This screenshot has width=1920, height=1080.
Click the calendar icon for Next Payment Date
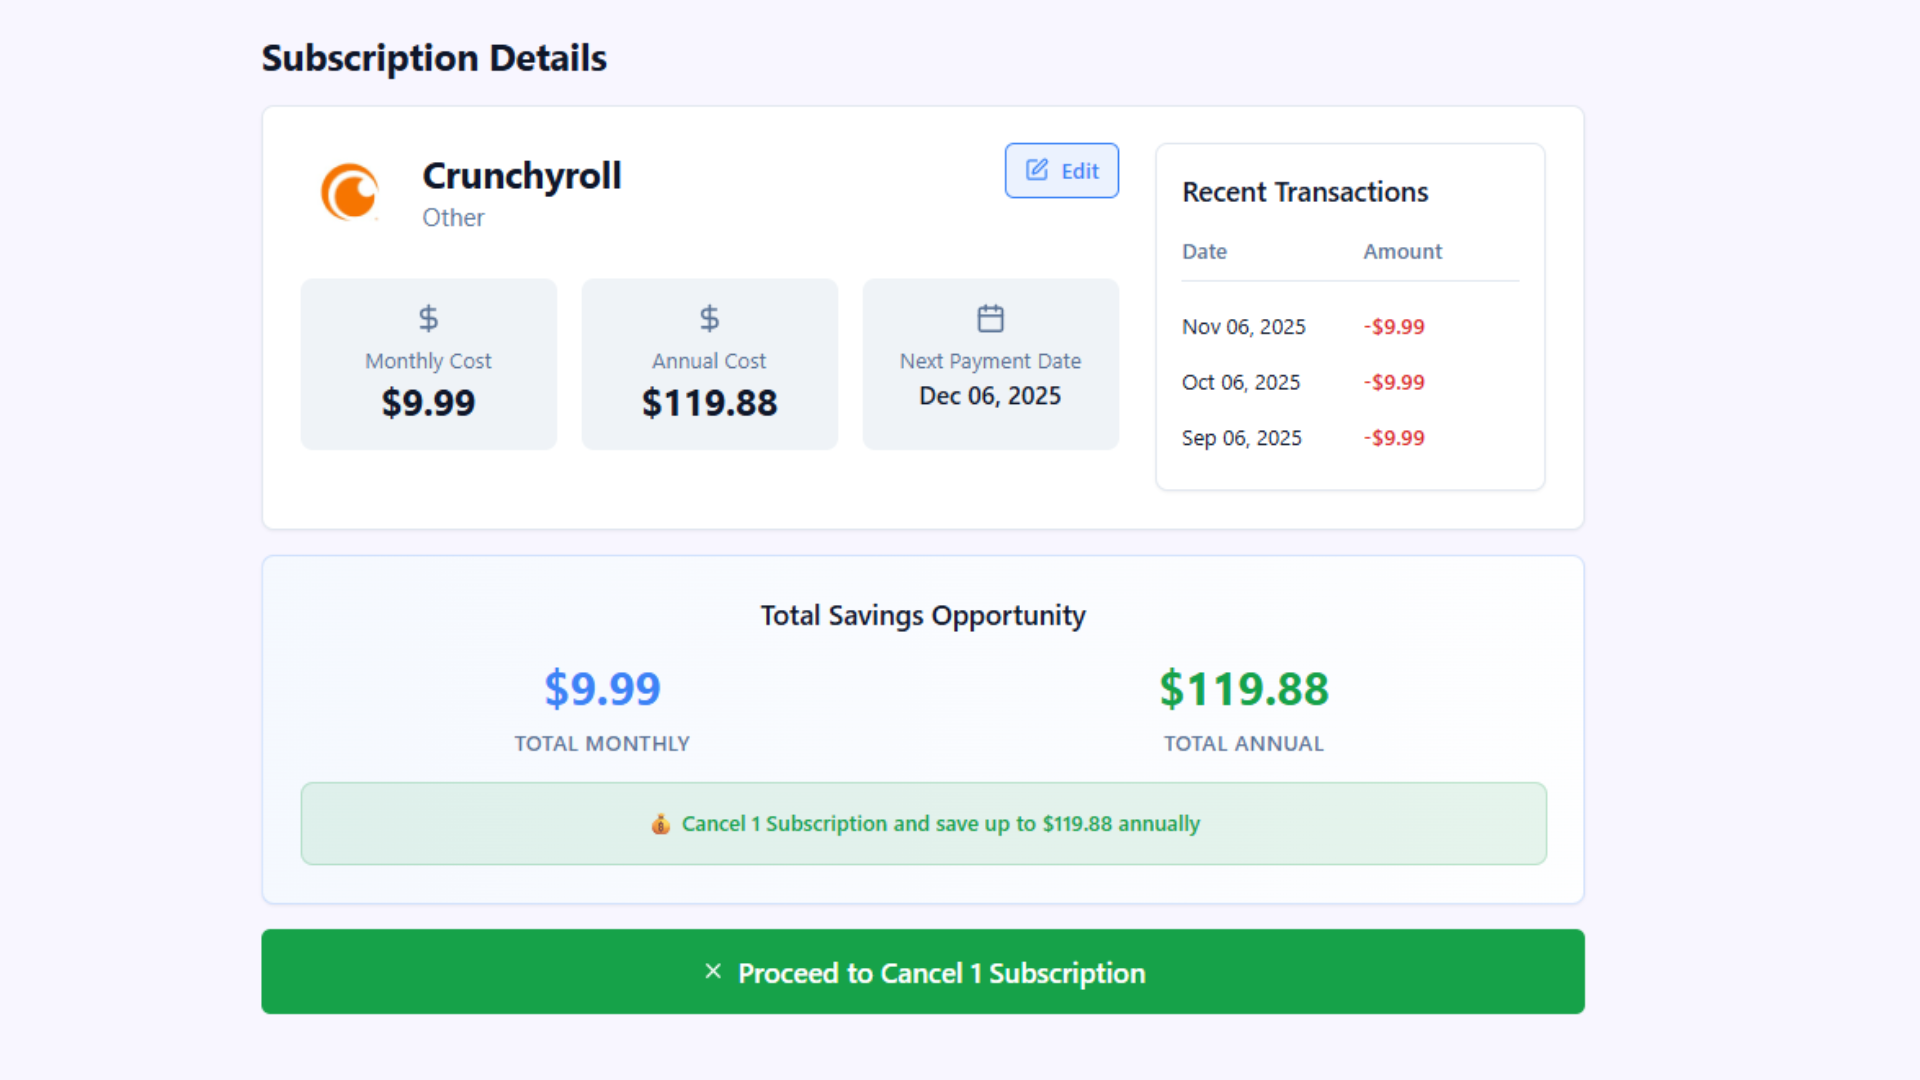[x=990, y=318]
